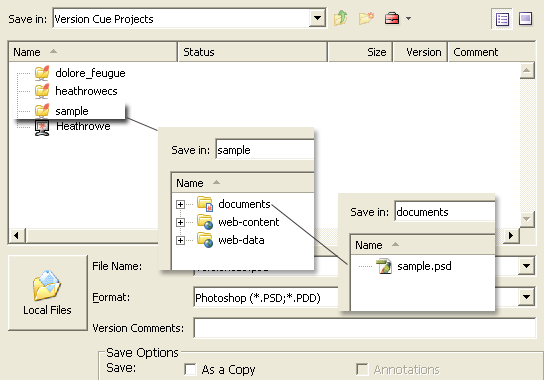Click the documents folder icon

(x=205, y=204)
